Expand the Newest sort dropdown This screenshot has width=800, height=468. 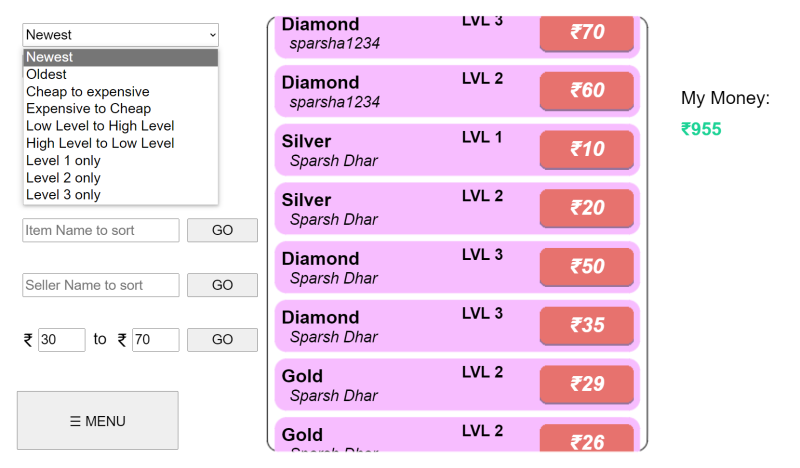click(x=120, y=35)
